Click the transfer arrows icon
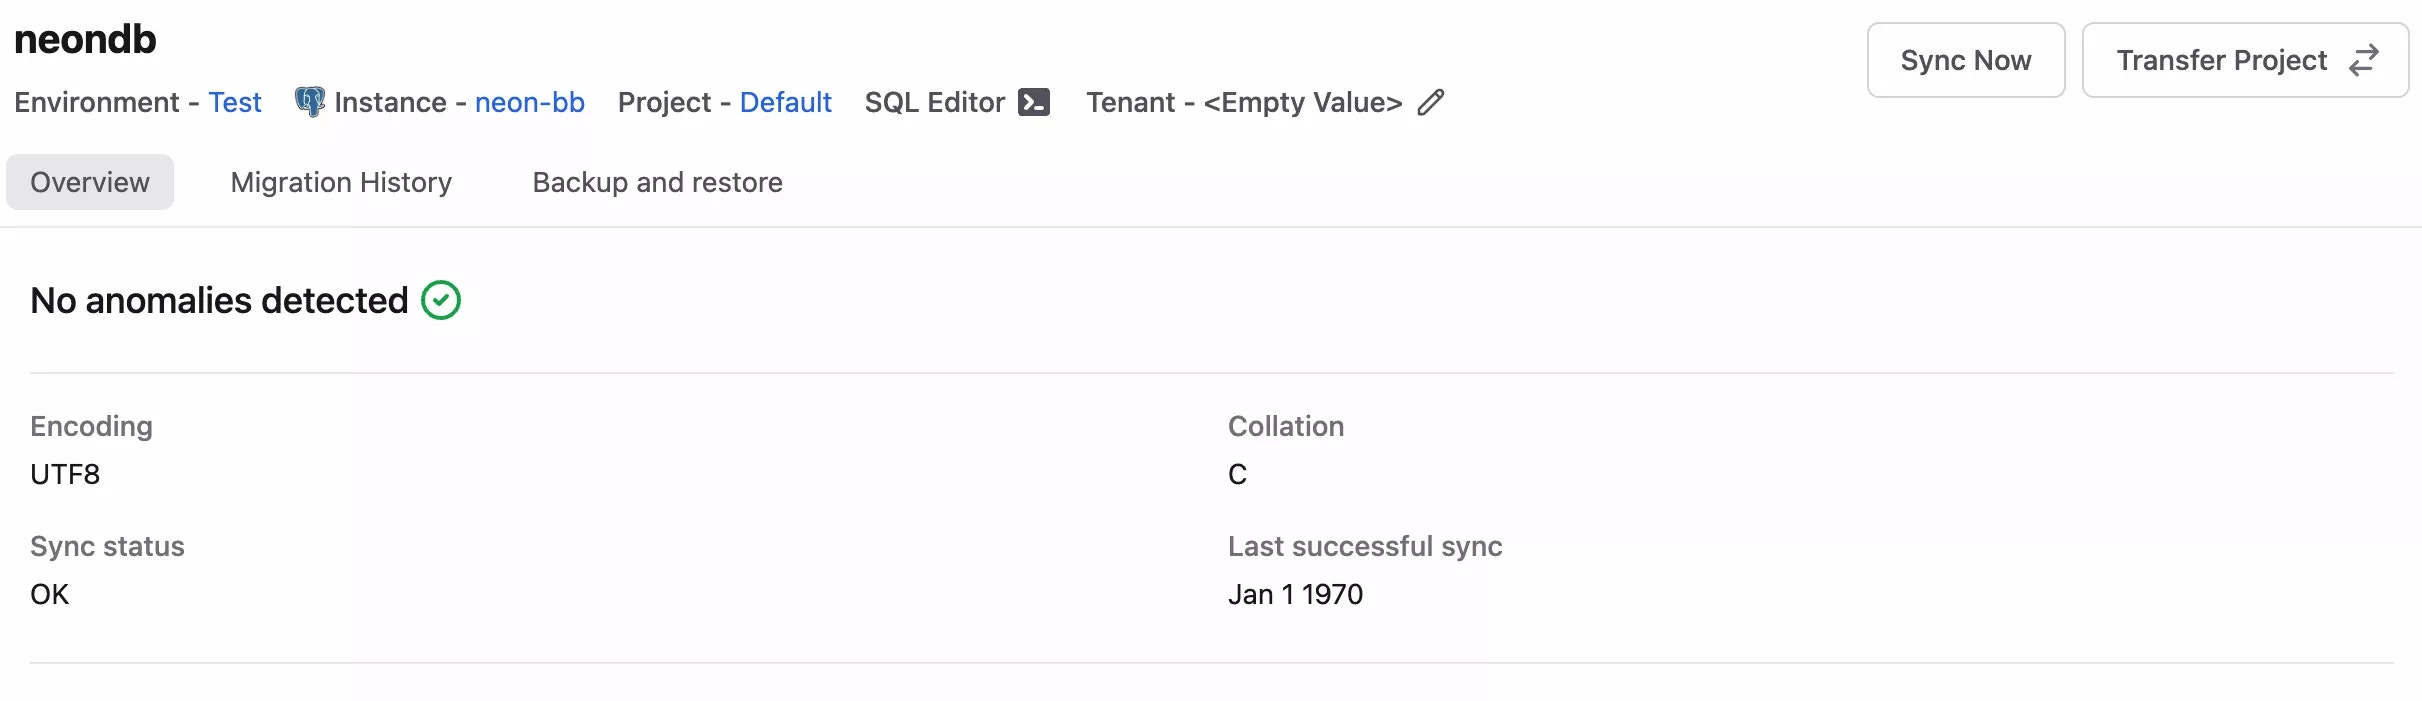This screenshot has width=2422, height=701. [x=2364, y=60]
